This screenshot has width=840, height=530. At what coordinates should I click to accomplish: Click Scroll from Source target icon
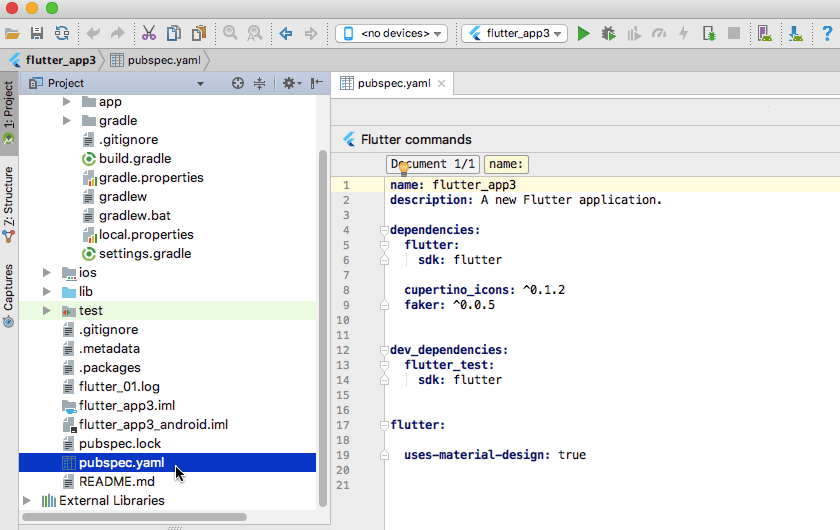238,83
